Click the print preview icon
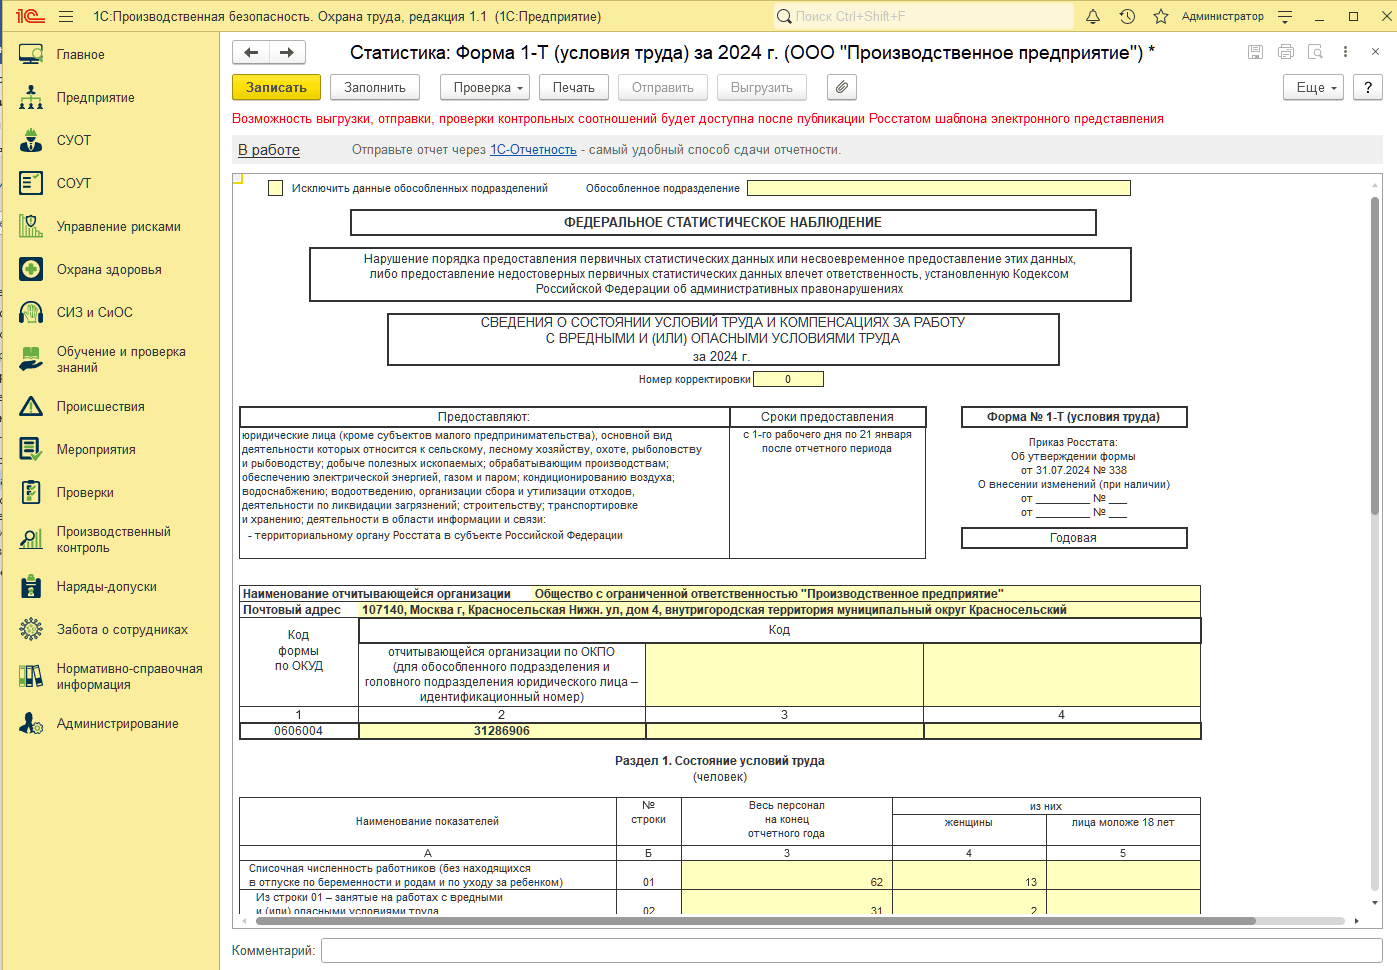This screenshot has width=1397, height=970. (1316, 52)
